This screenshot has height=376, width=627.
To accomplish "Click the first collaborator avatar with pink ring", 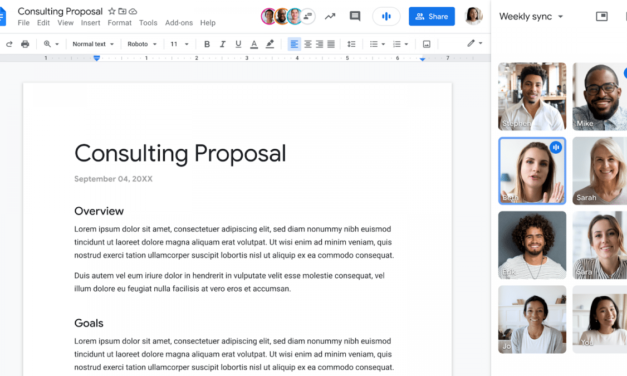I will coord(269,16).
